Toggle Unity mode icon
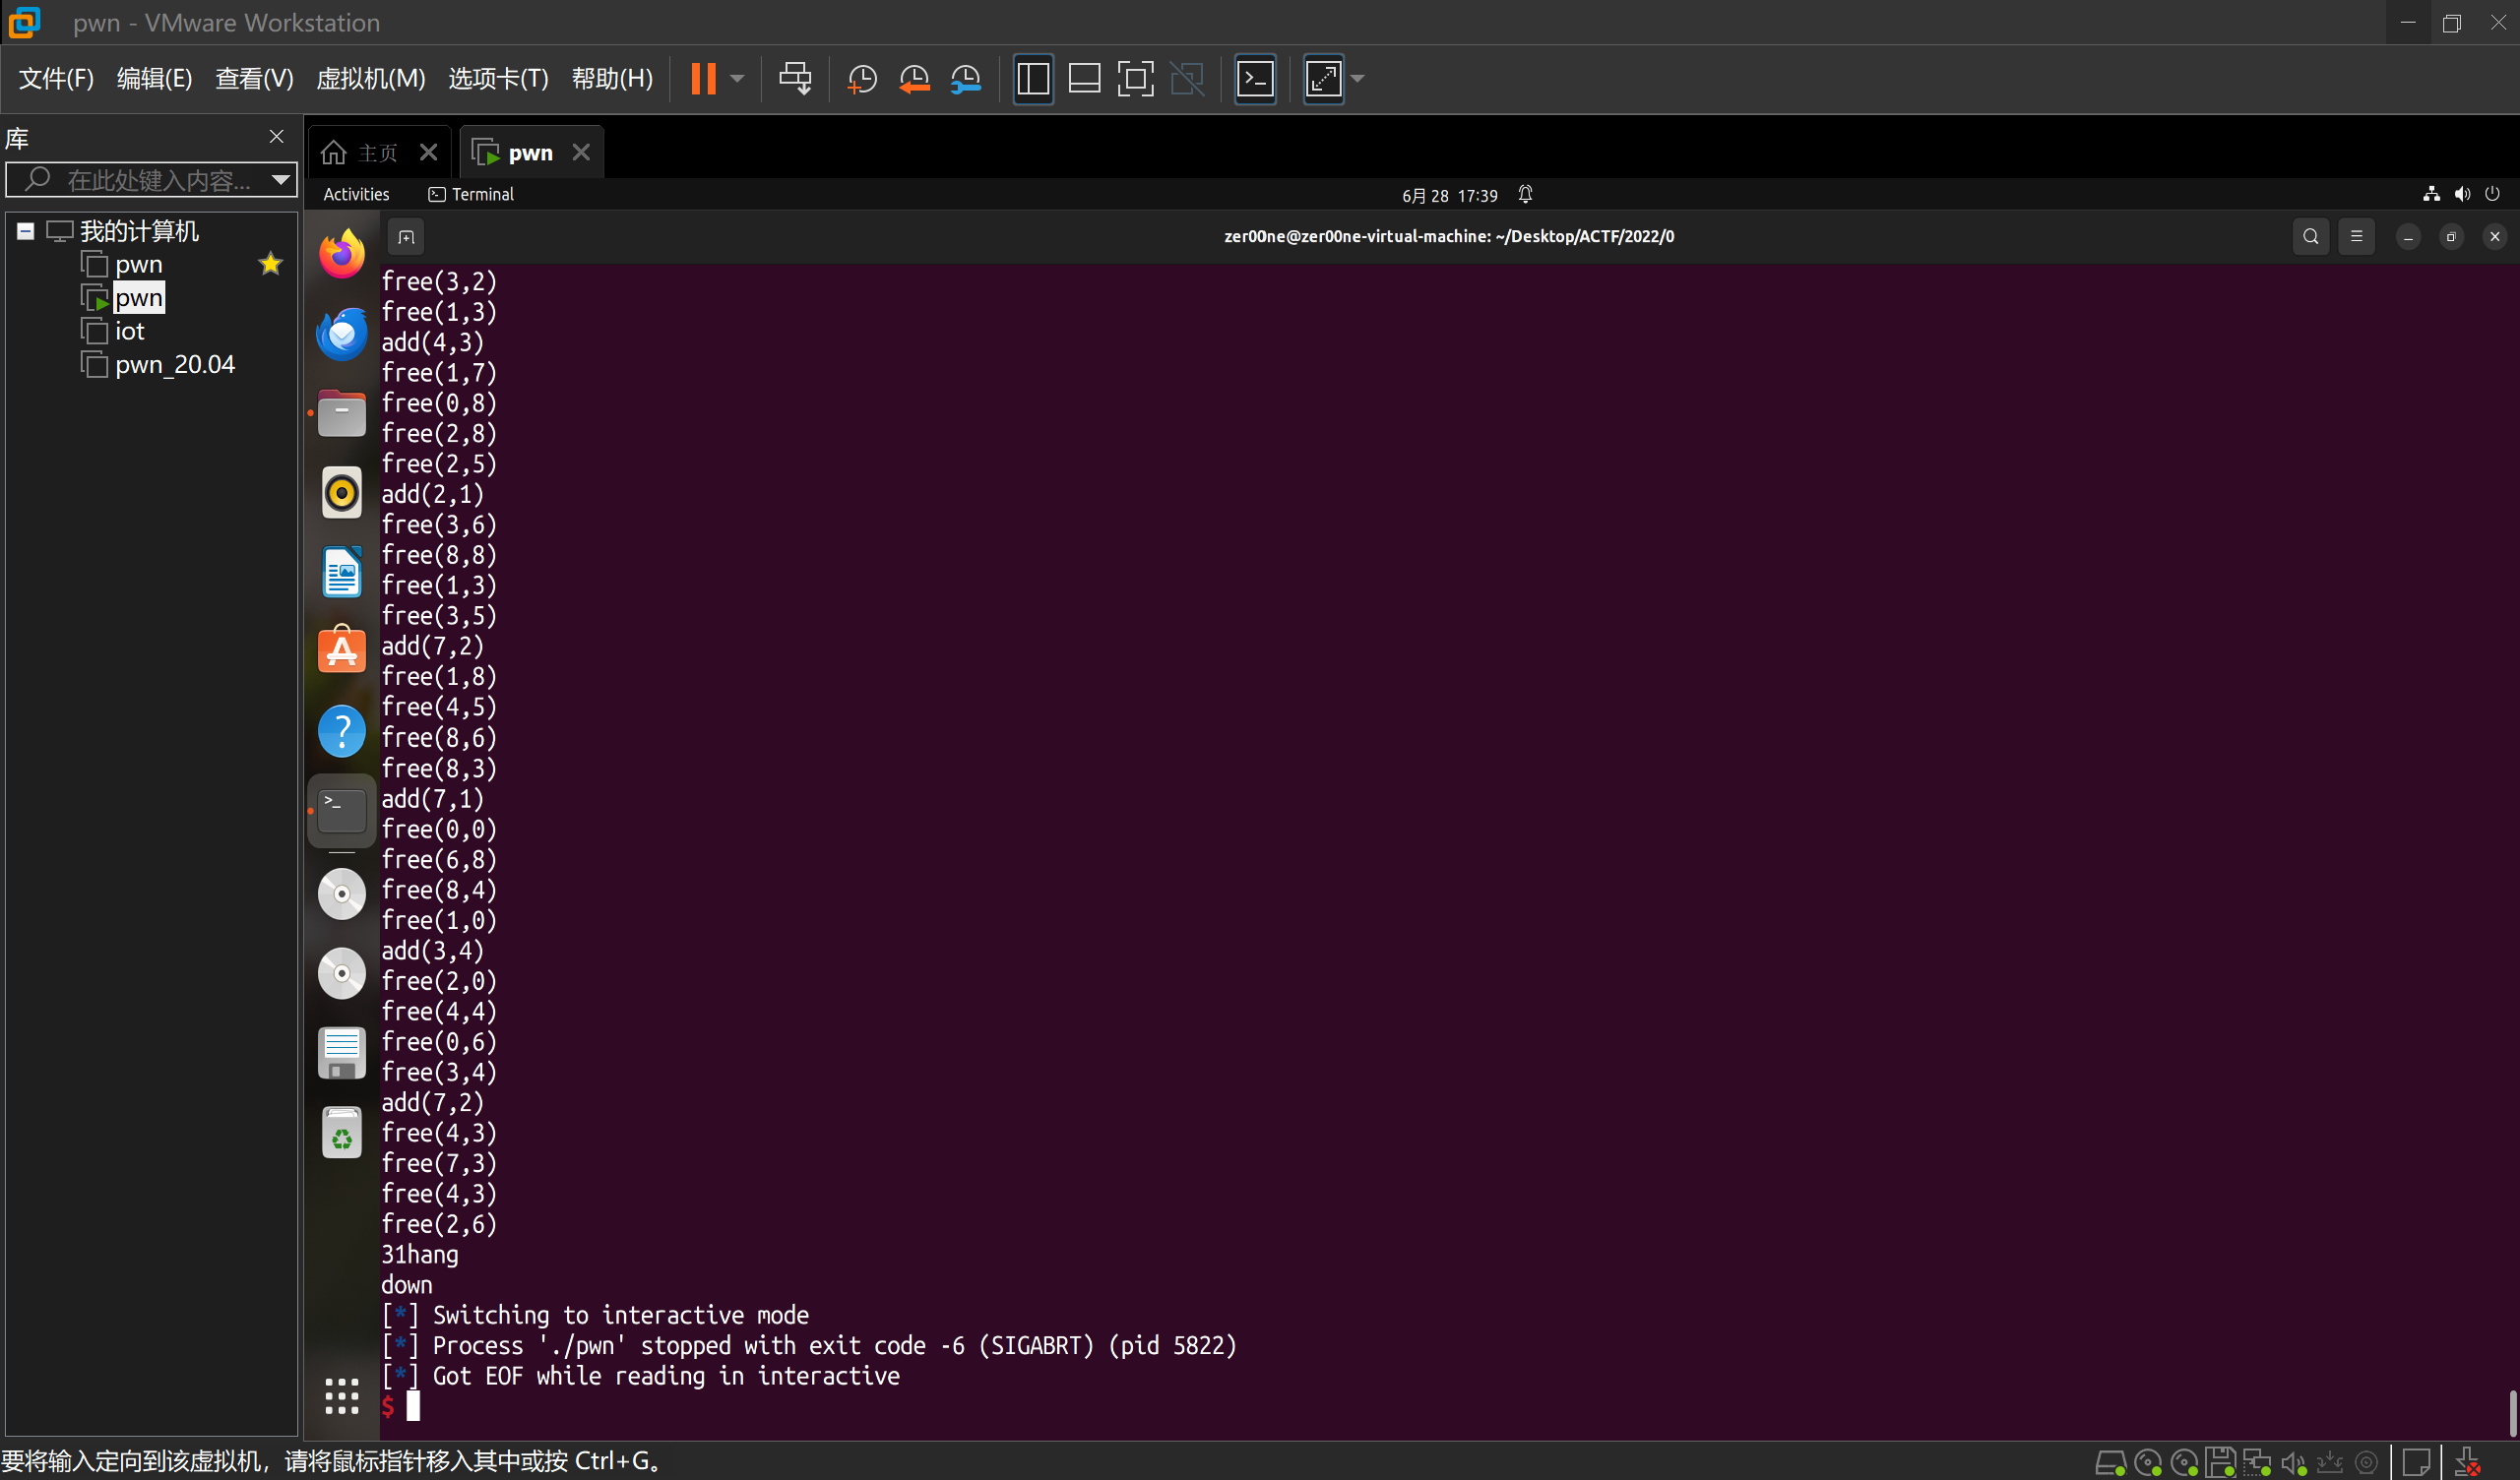This screenshot has width=2520, height=1480. pyautogui.click(x=1188, y=78)
